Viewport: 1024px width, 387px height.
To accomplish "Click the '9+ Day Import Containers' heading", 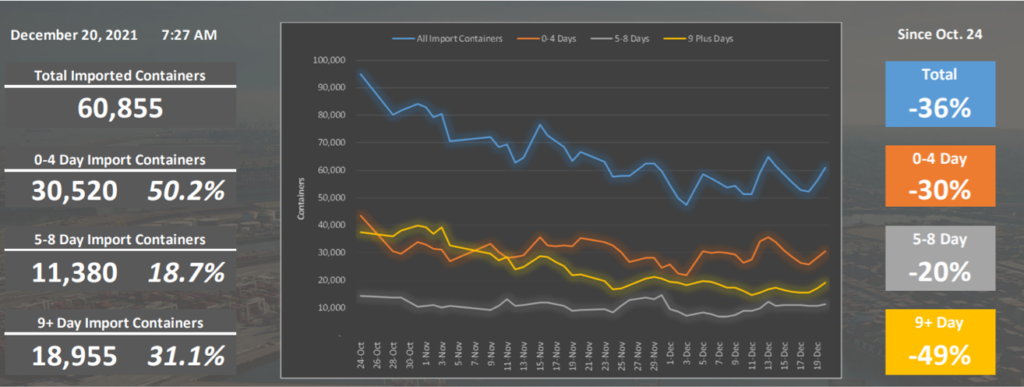I will [x=120, y=323].
